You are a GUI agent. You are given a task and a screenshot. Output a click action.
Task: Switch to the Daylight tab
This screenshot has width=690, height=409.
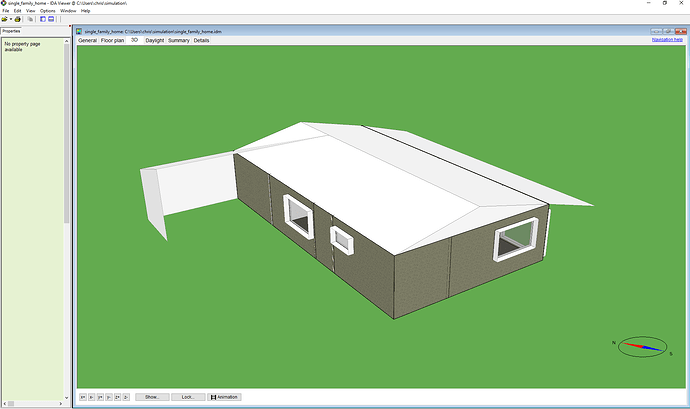click(154, 40)
